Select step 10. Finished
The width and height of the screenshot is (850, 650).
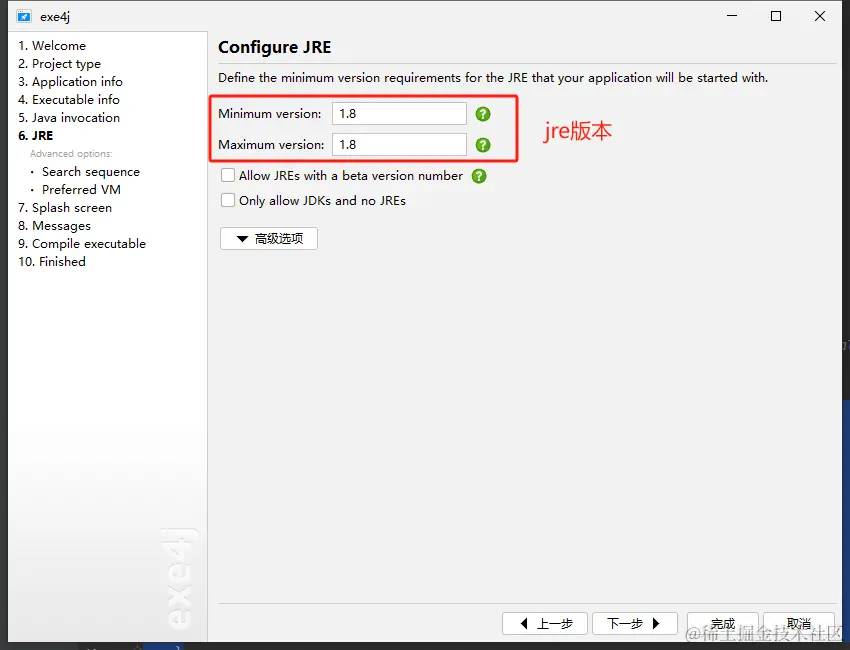click(x=52, y=261)
